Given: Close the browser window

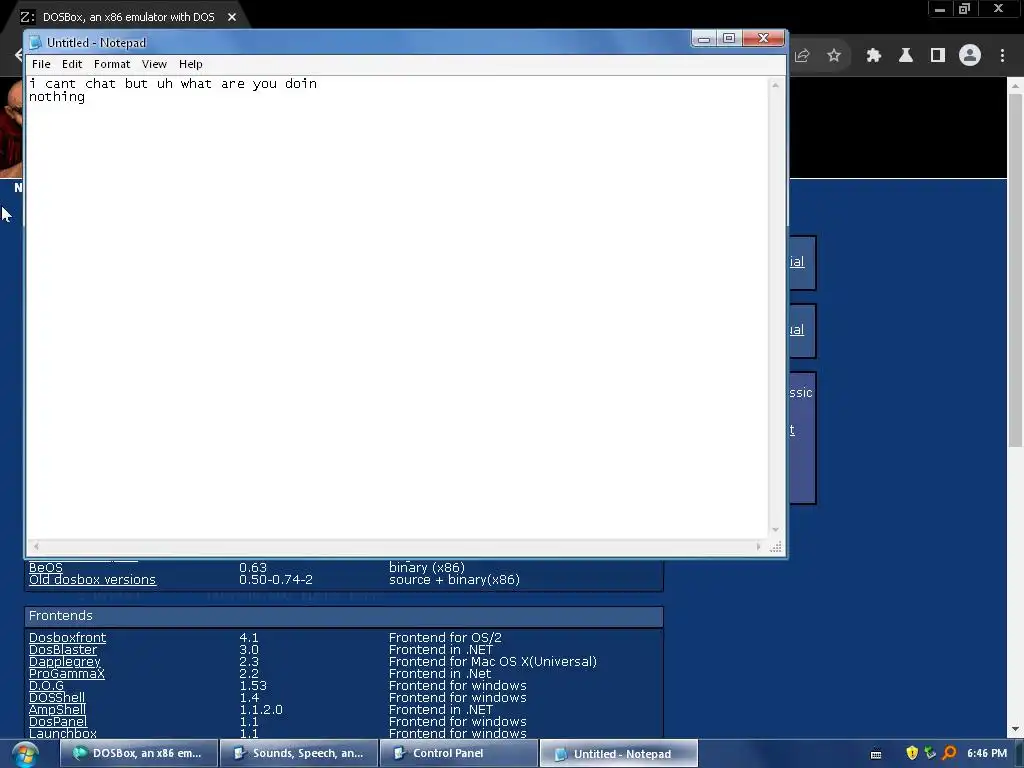Looking at the screenshot, I should pyautogui.click(x=999, y=9).
